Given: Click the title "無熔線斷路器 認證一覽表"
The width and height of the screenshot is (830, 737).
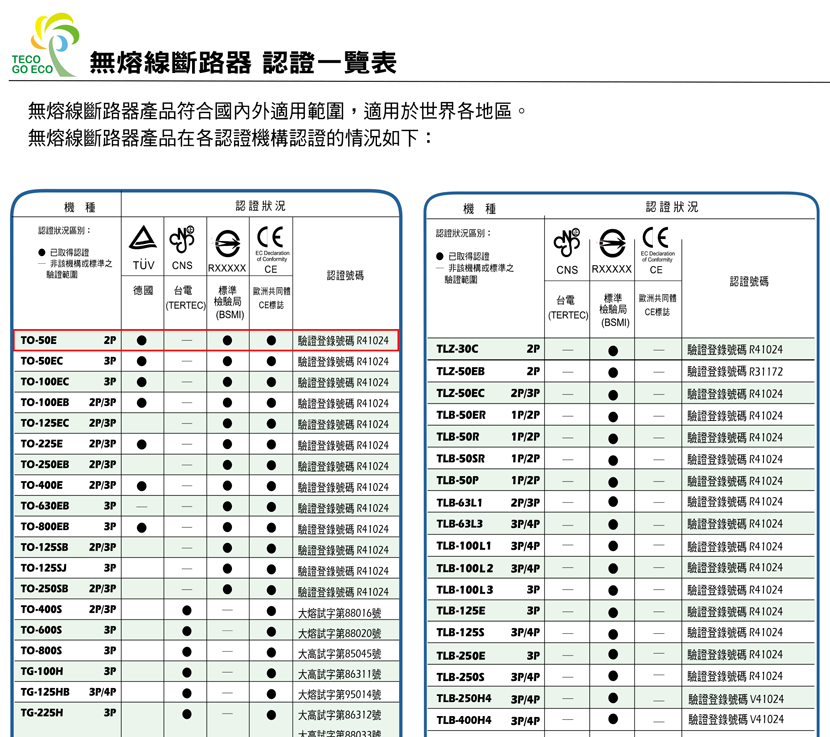Looking at the screenshot, I should pos(243,62).
